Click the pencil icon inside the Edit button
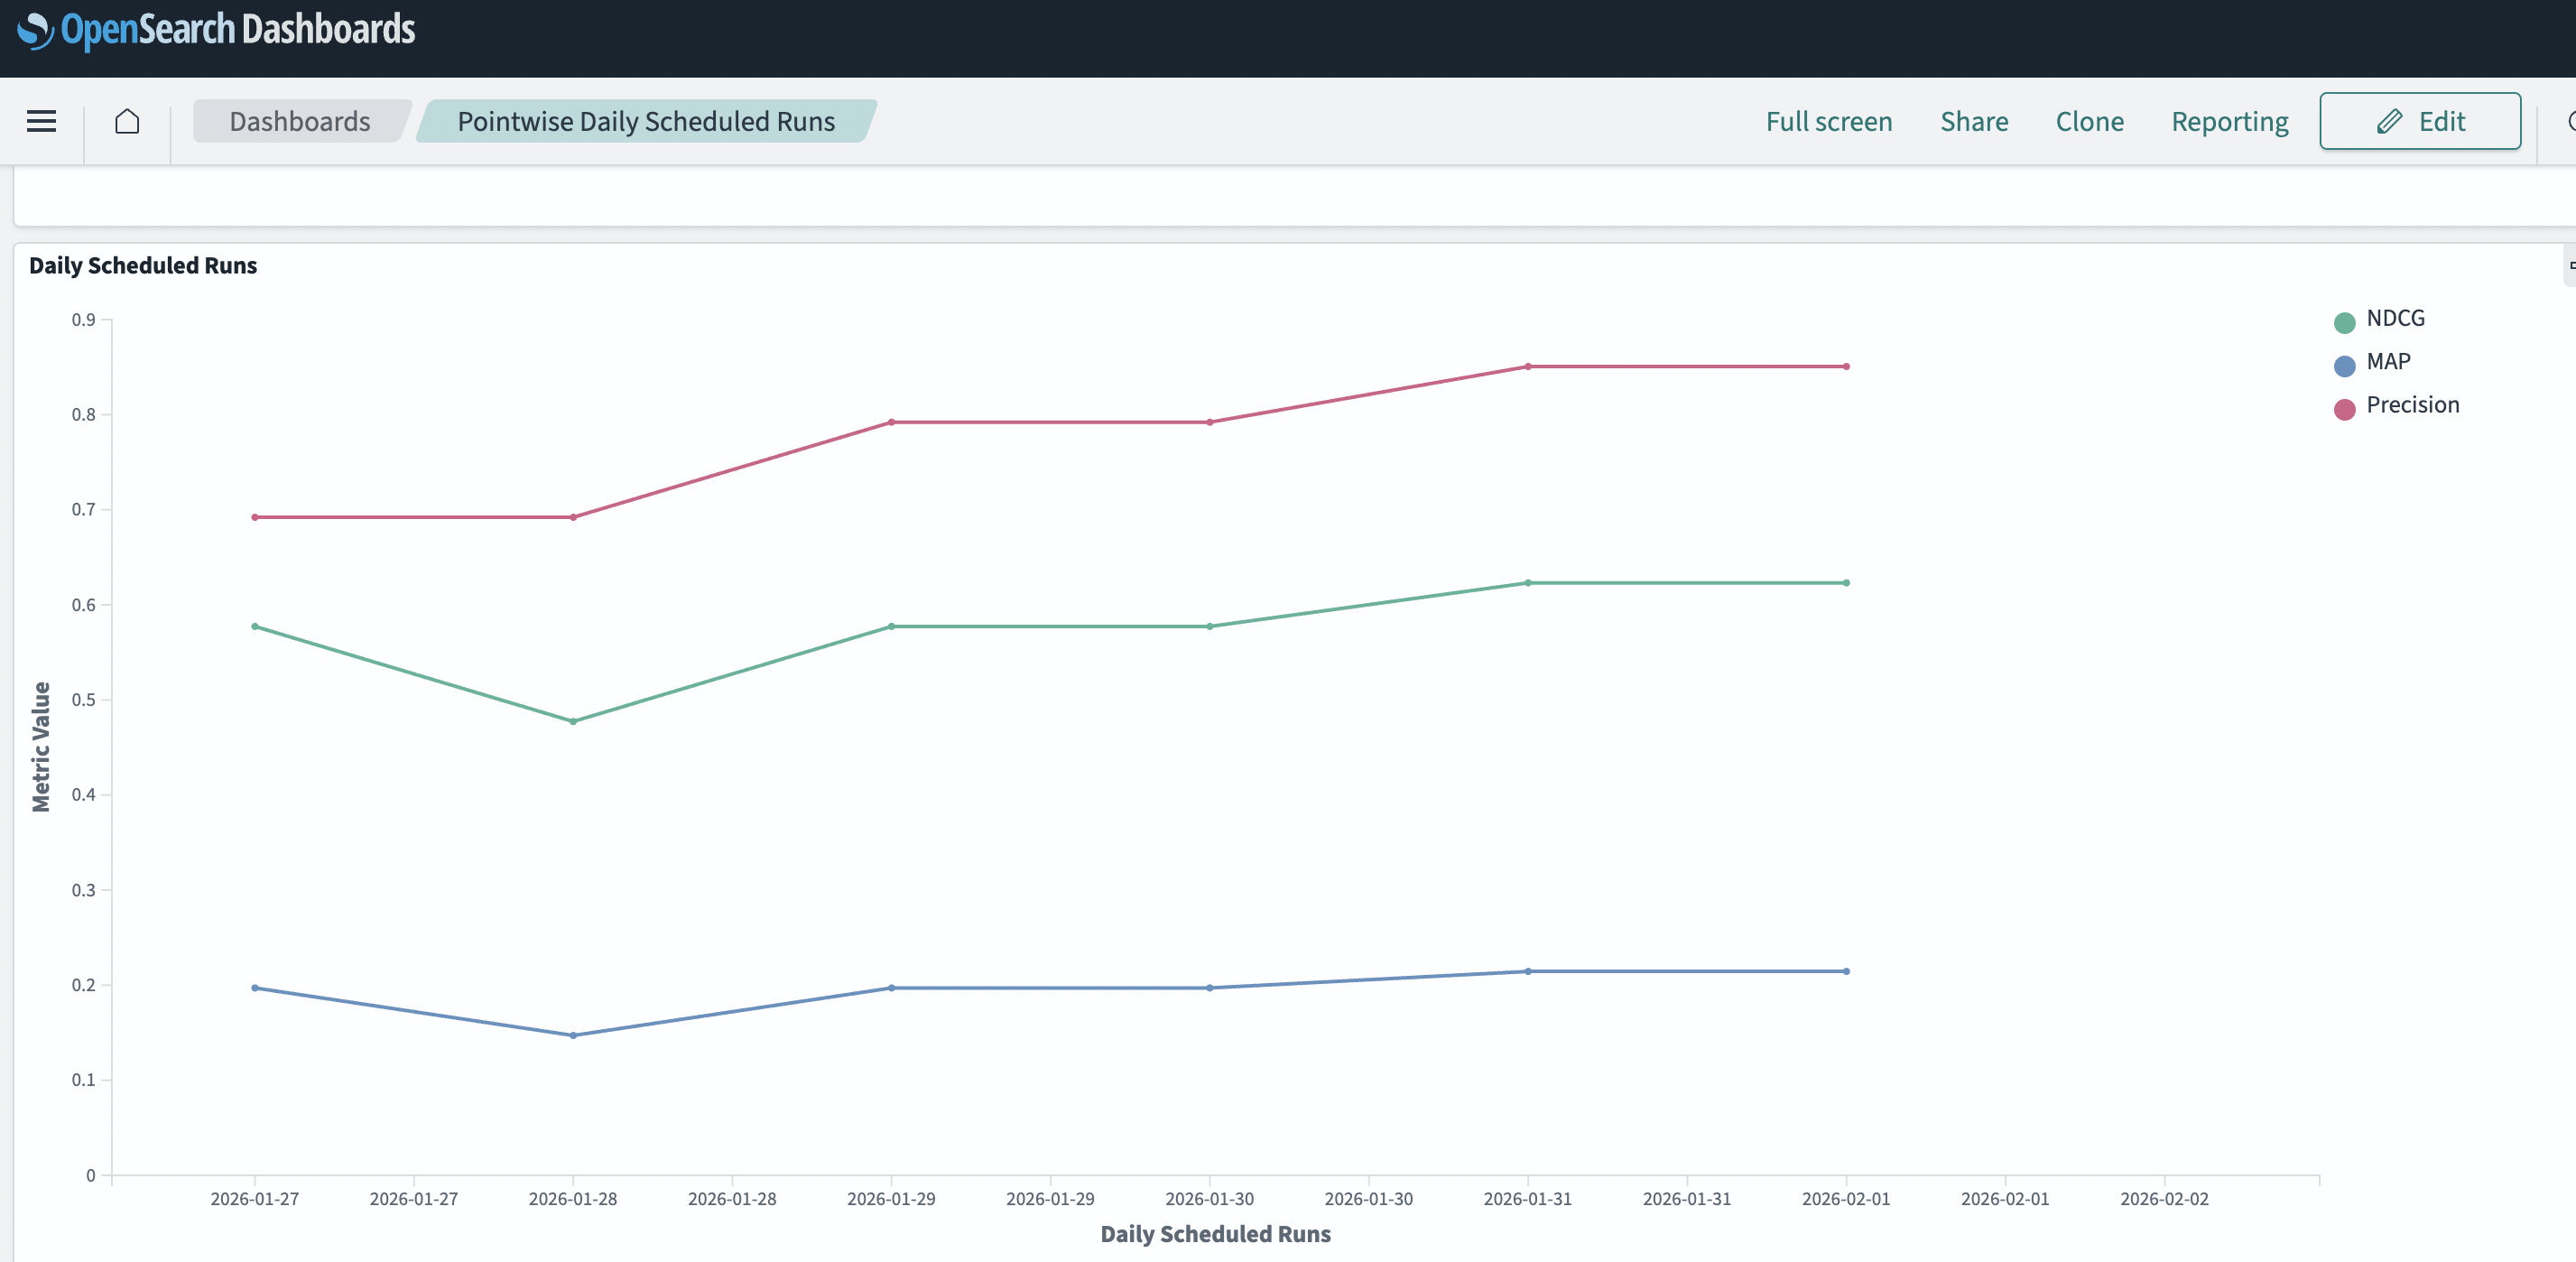The height and width of the screenshot is (1262, 2576). [x=2388, y=121]
